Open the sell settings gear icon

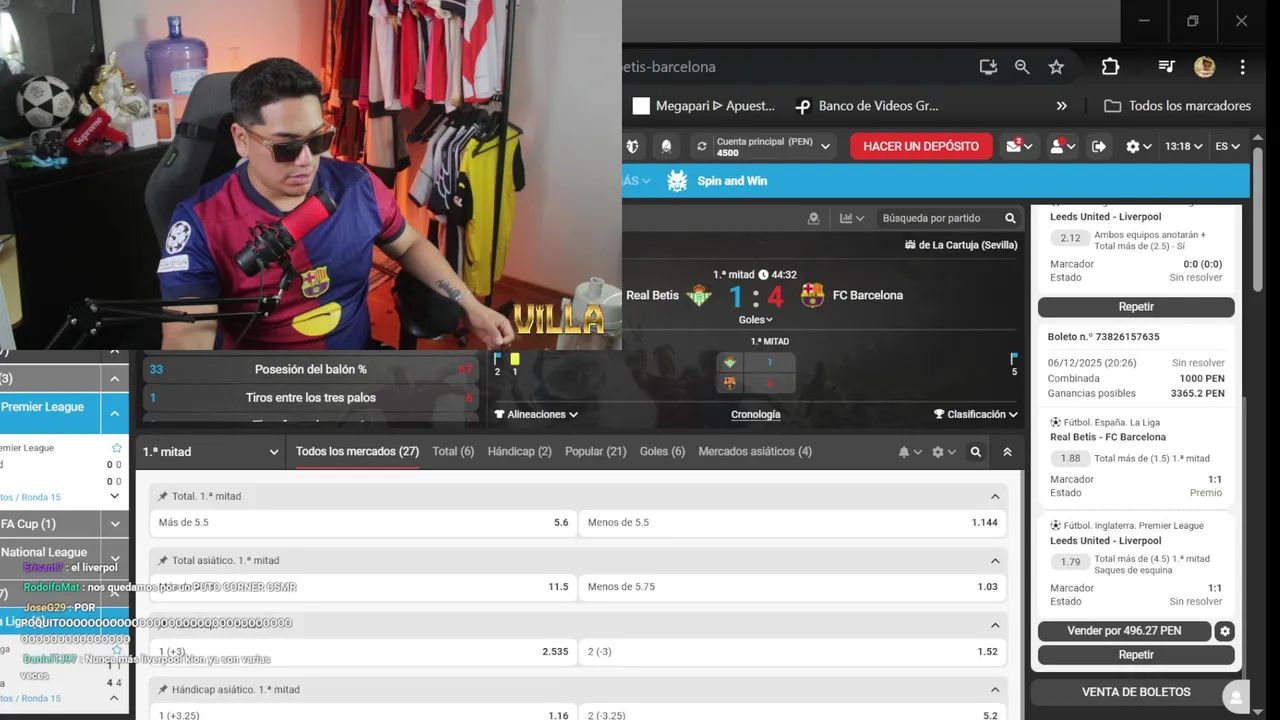(x=1225, y=631)
